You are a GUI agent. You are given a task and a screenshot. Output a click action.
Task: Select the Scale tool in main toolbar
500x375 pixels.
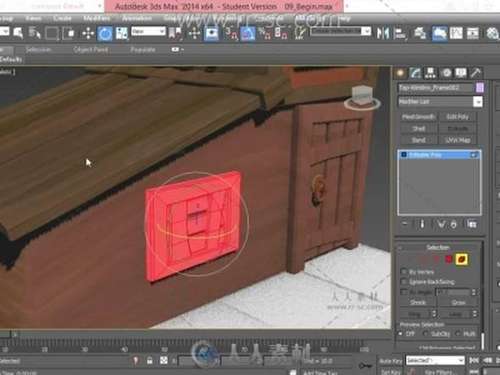pyautogui.click(x=122, y=34)
